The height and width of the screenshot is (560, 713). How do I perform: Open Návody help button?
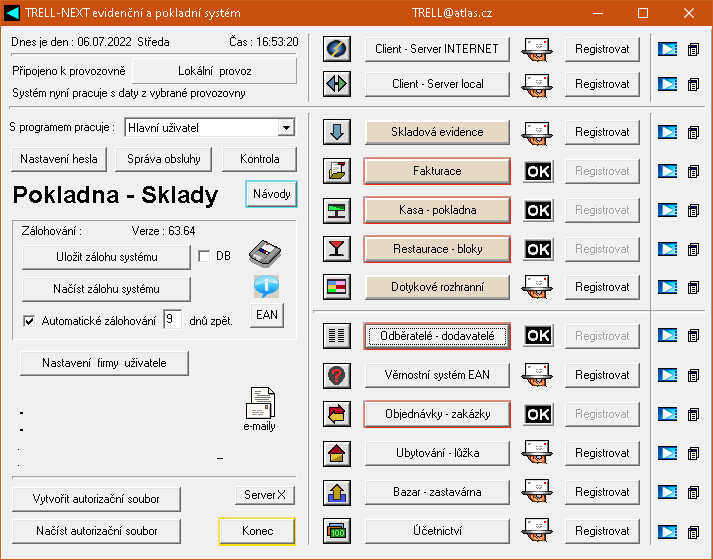tap(271, 194)
